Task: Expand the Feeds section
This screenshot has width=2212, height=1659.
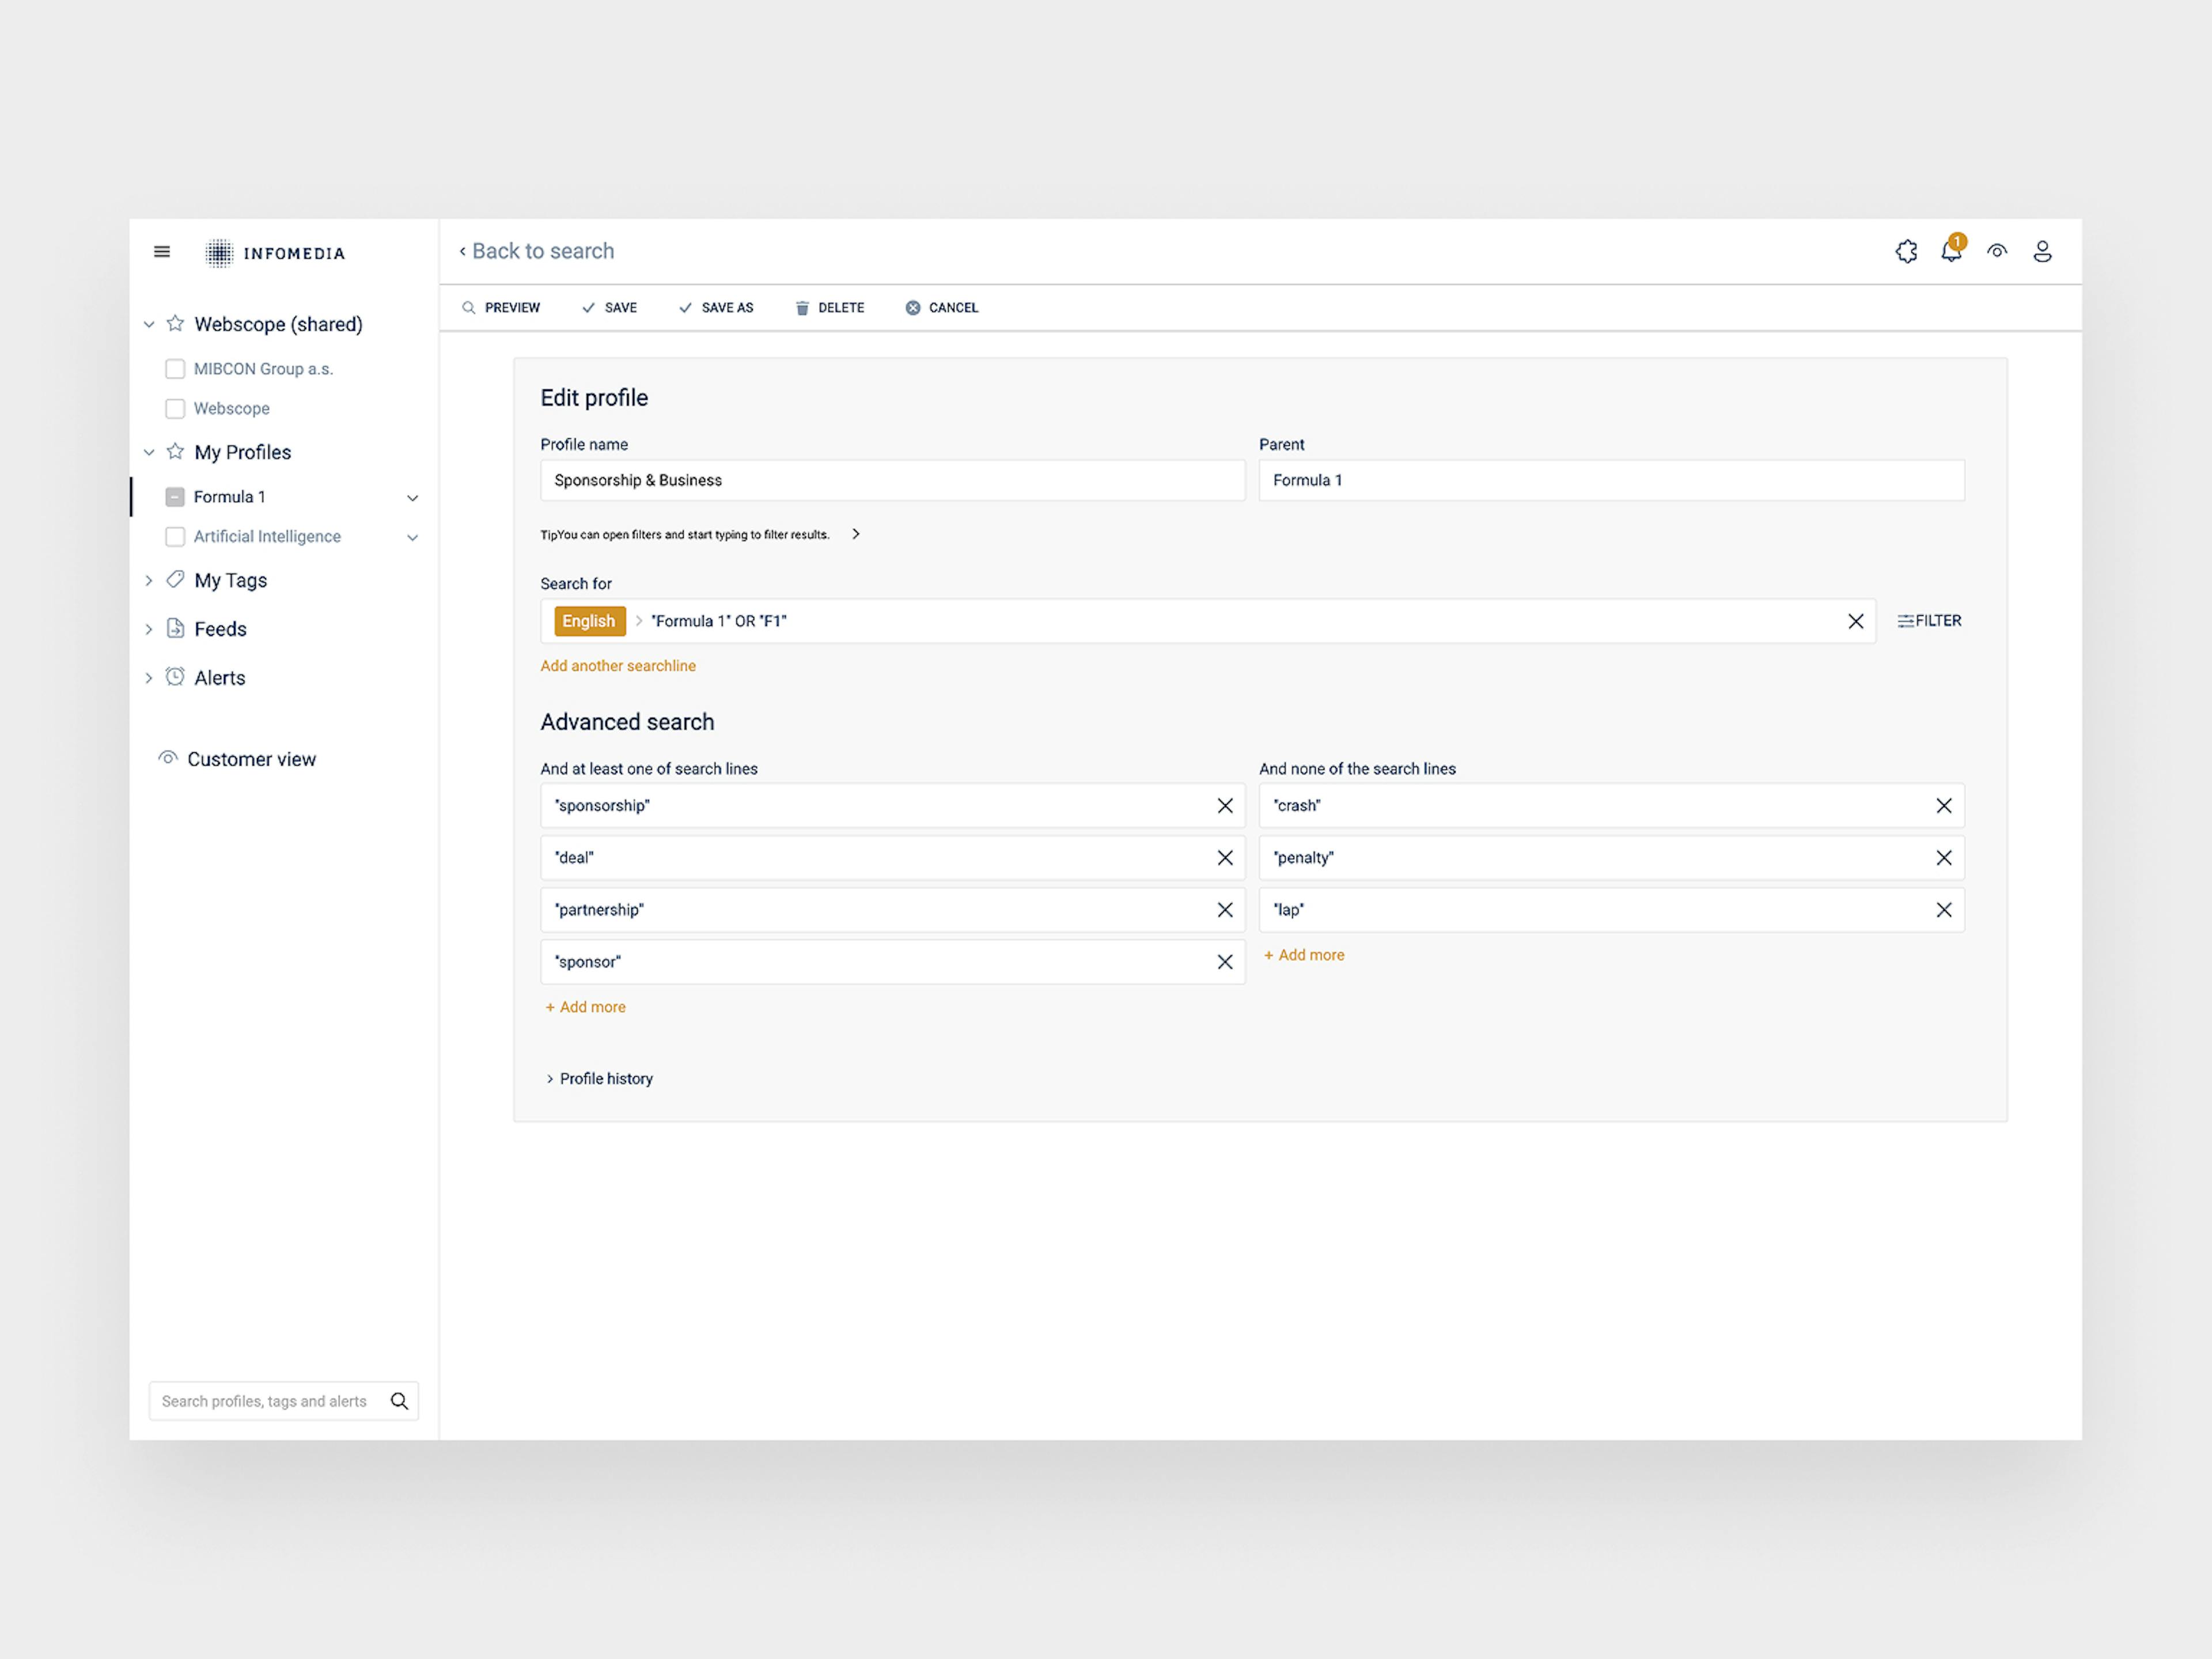Action: (x=149, y=628)
